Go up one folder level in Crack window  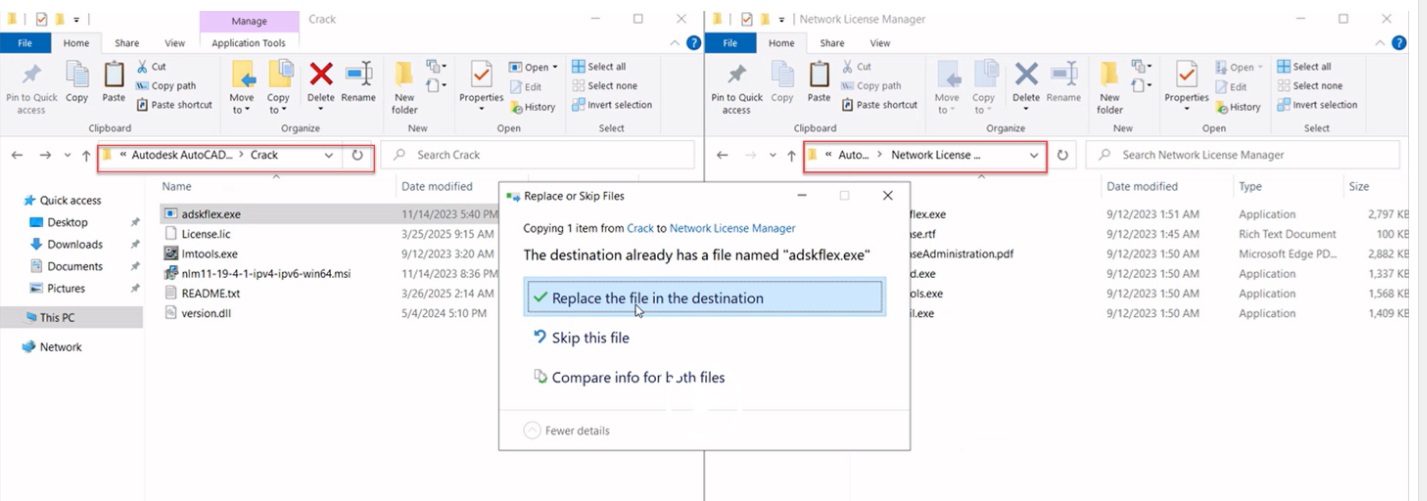(86, 156)
